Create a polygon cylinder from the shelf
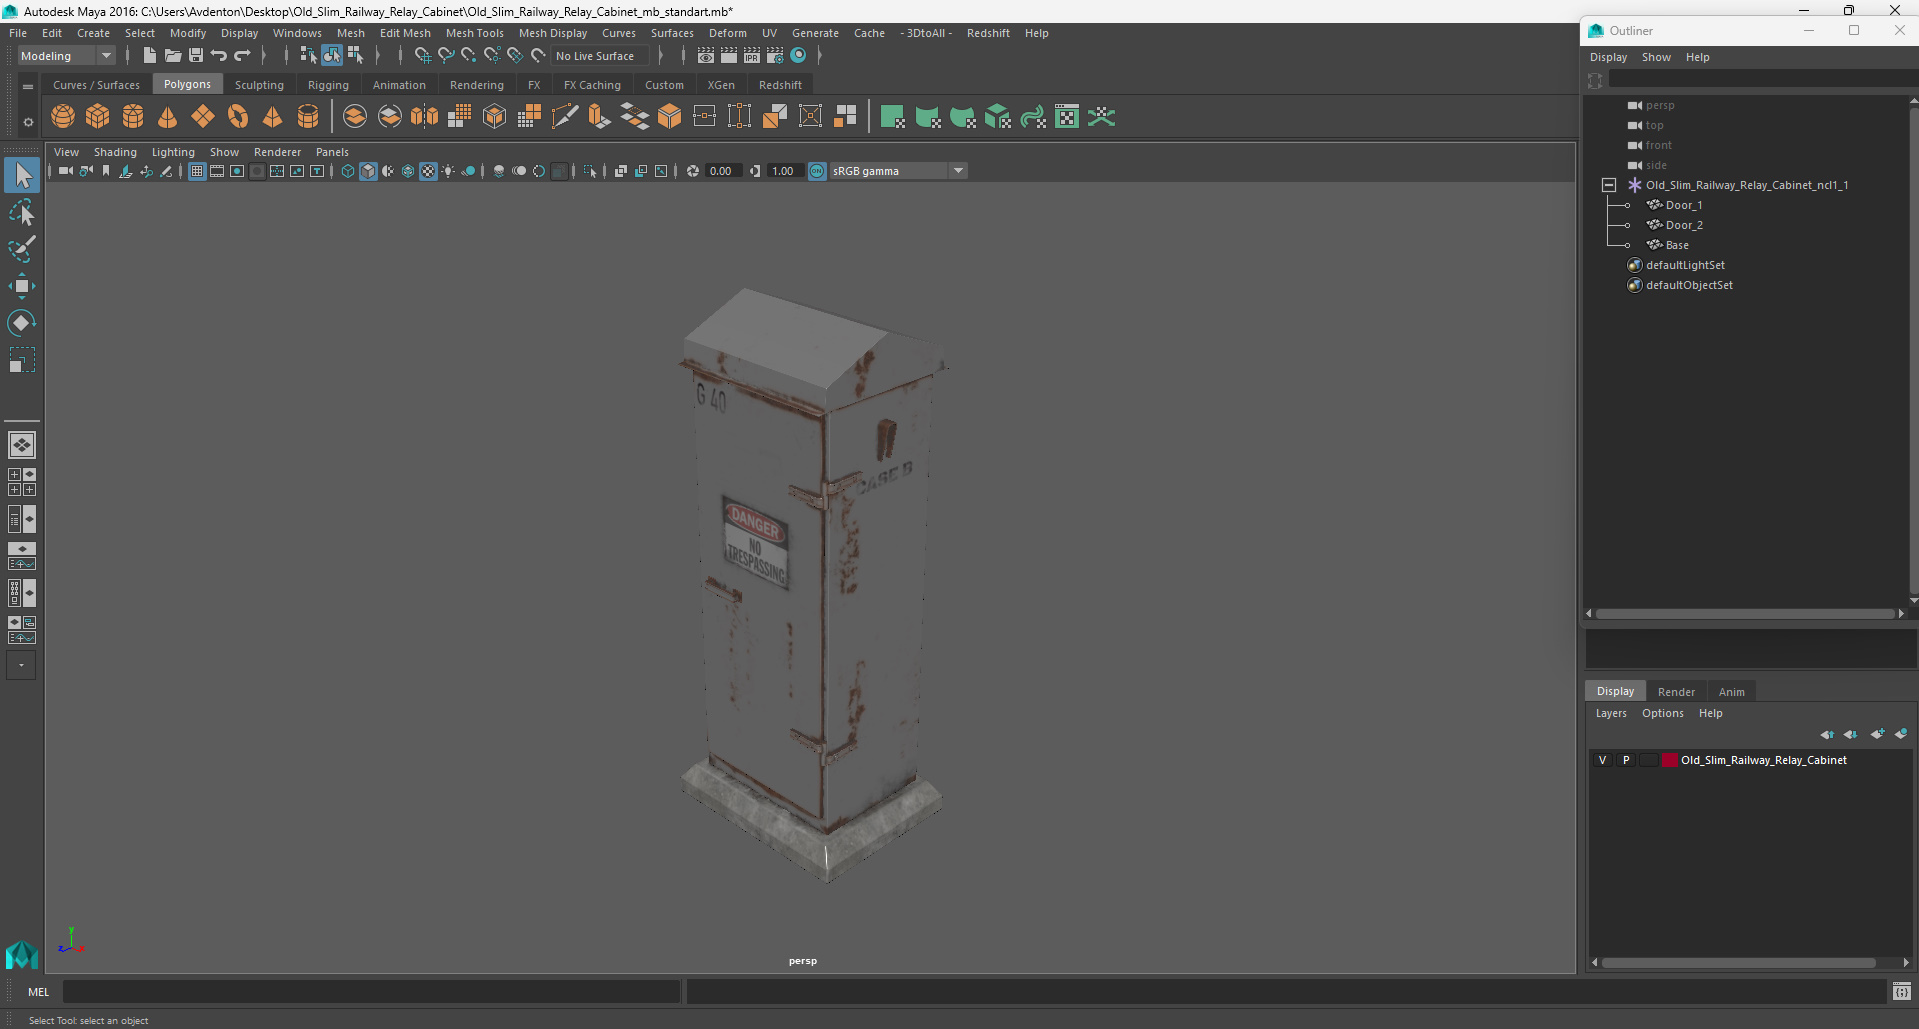 tap(133, 117)
